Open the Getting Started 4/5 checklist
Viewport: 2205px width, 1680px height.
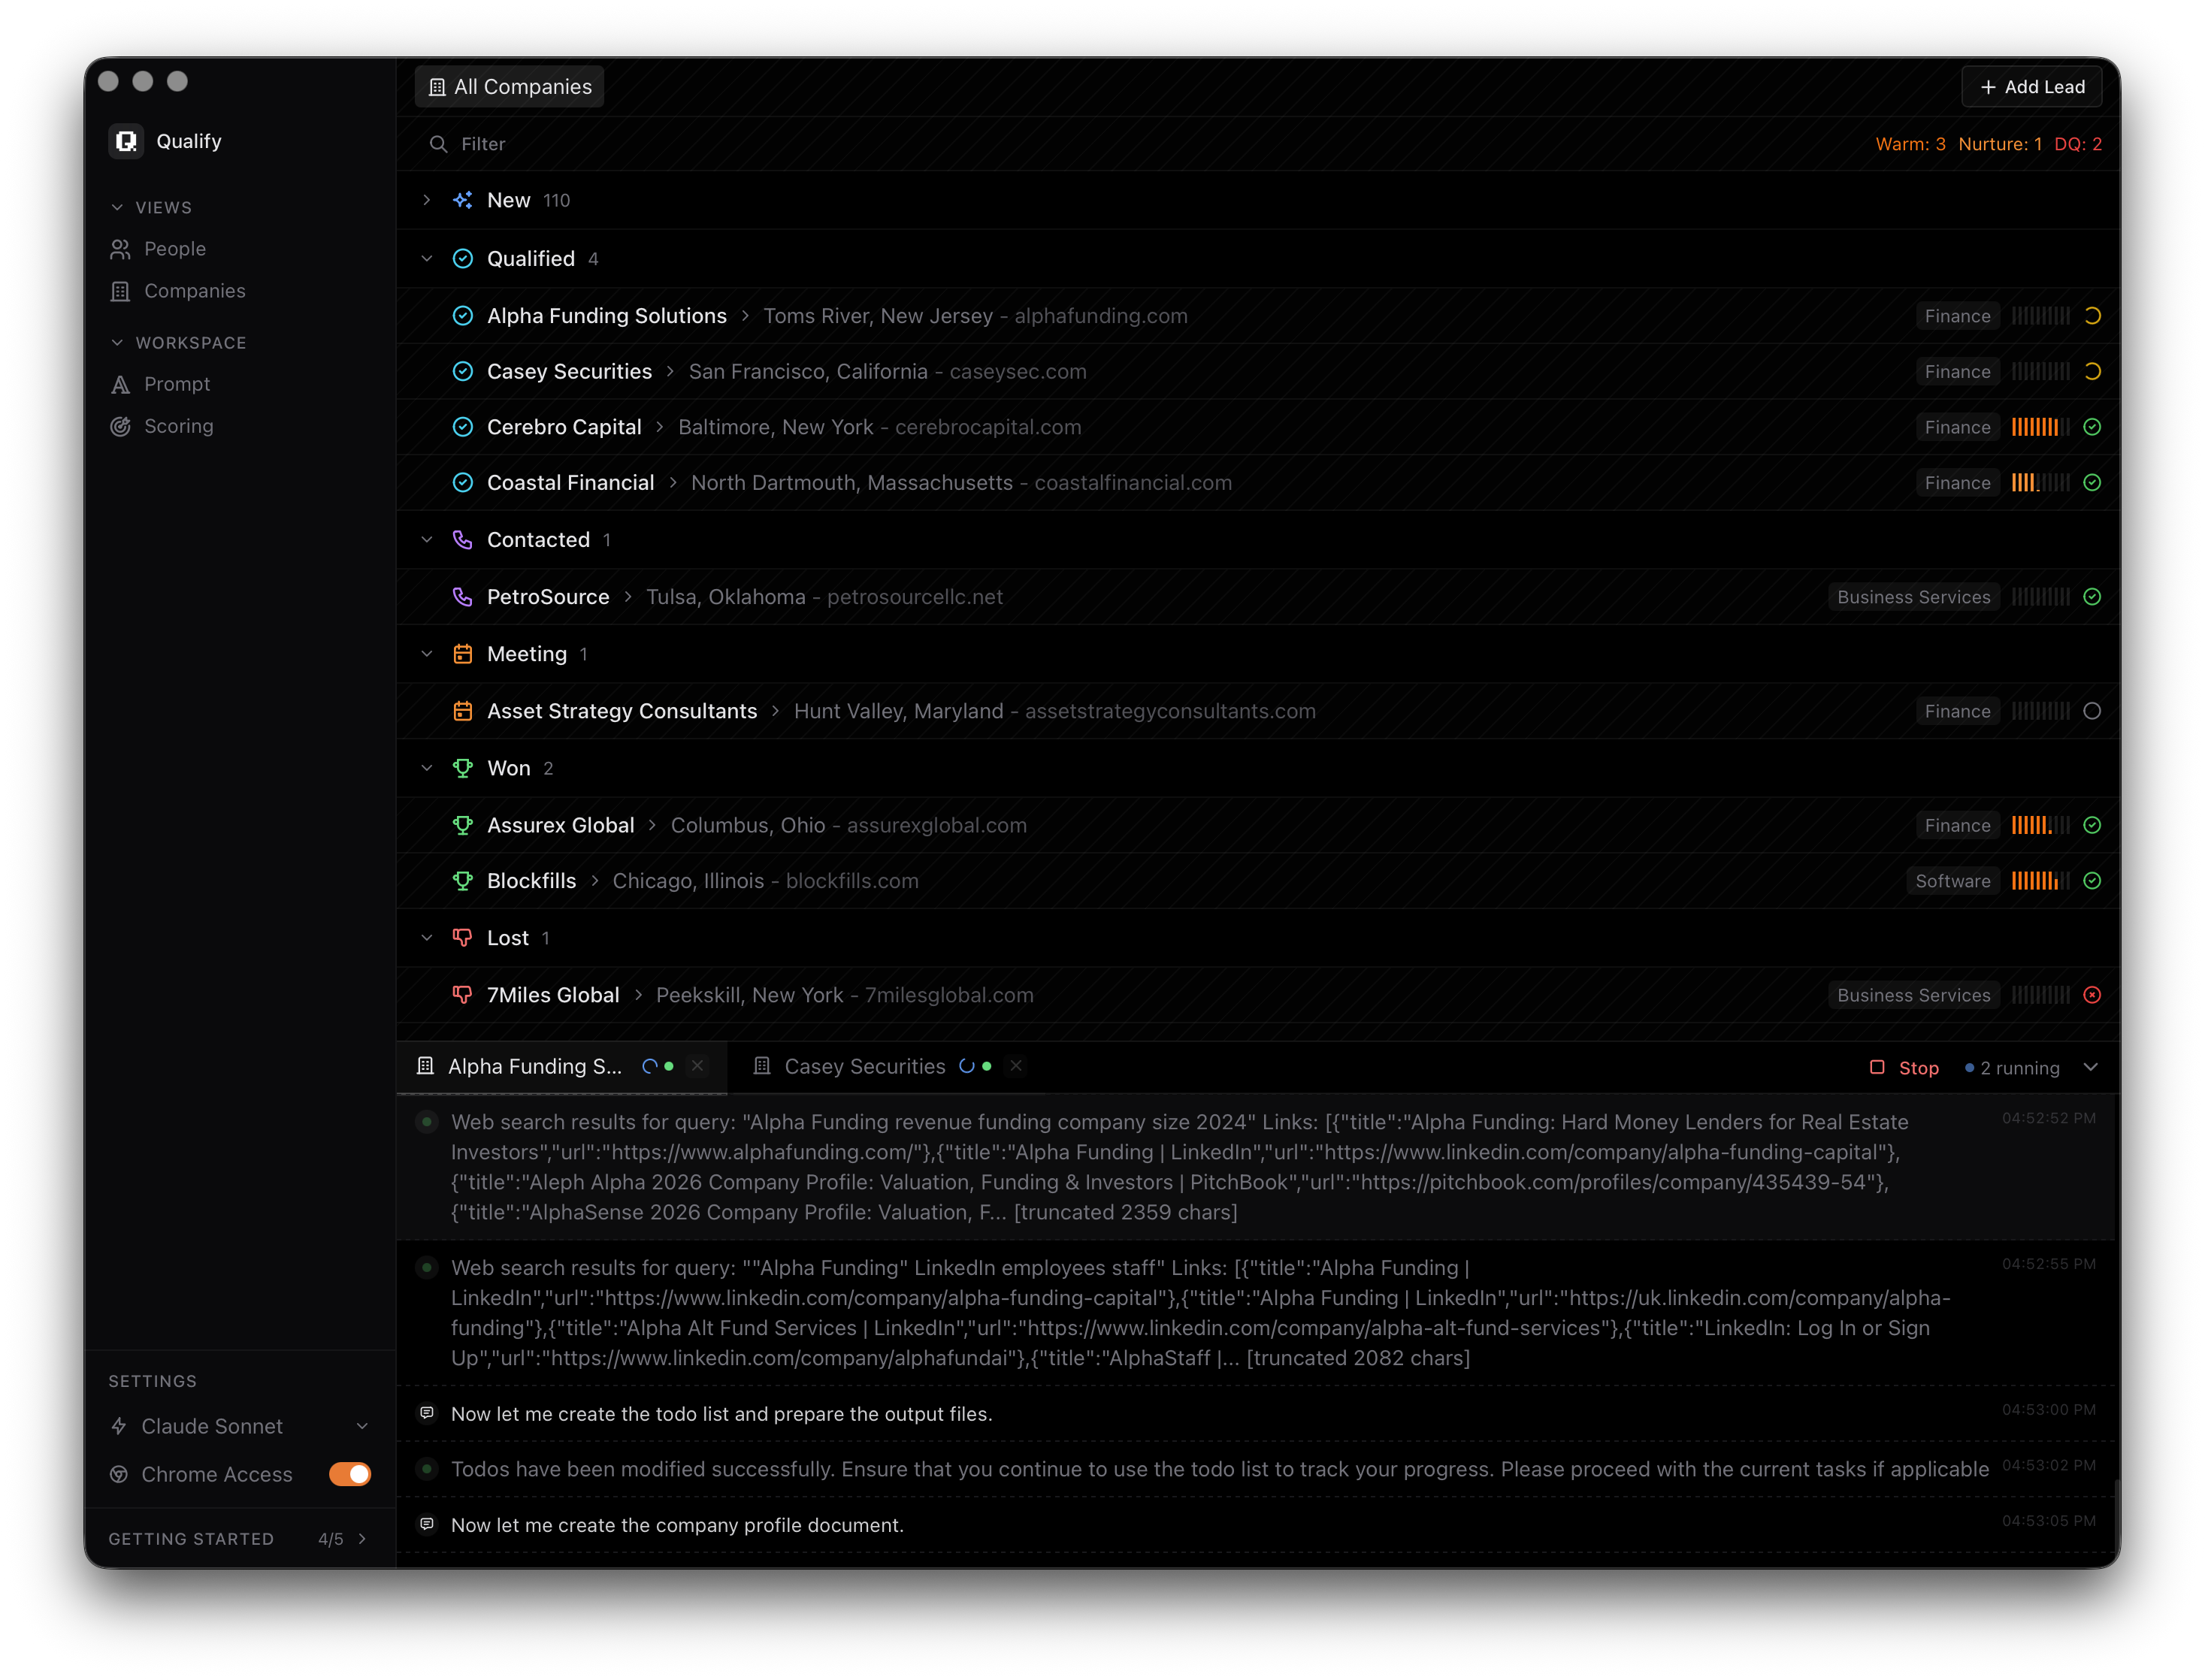[x=240, y=1539]
